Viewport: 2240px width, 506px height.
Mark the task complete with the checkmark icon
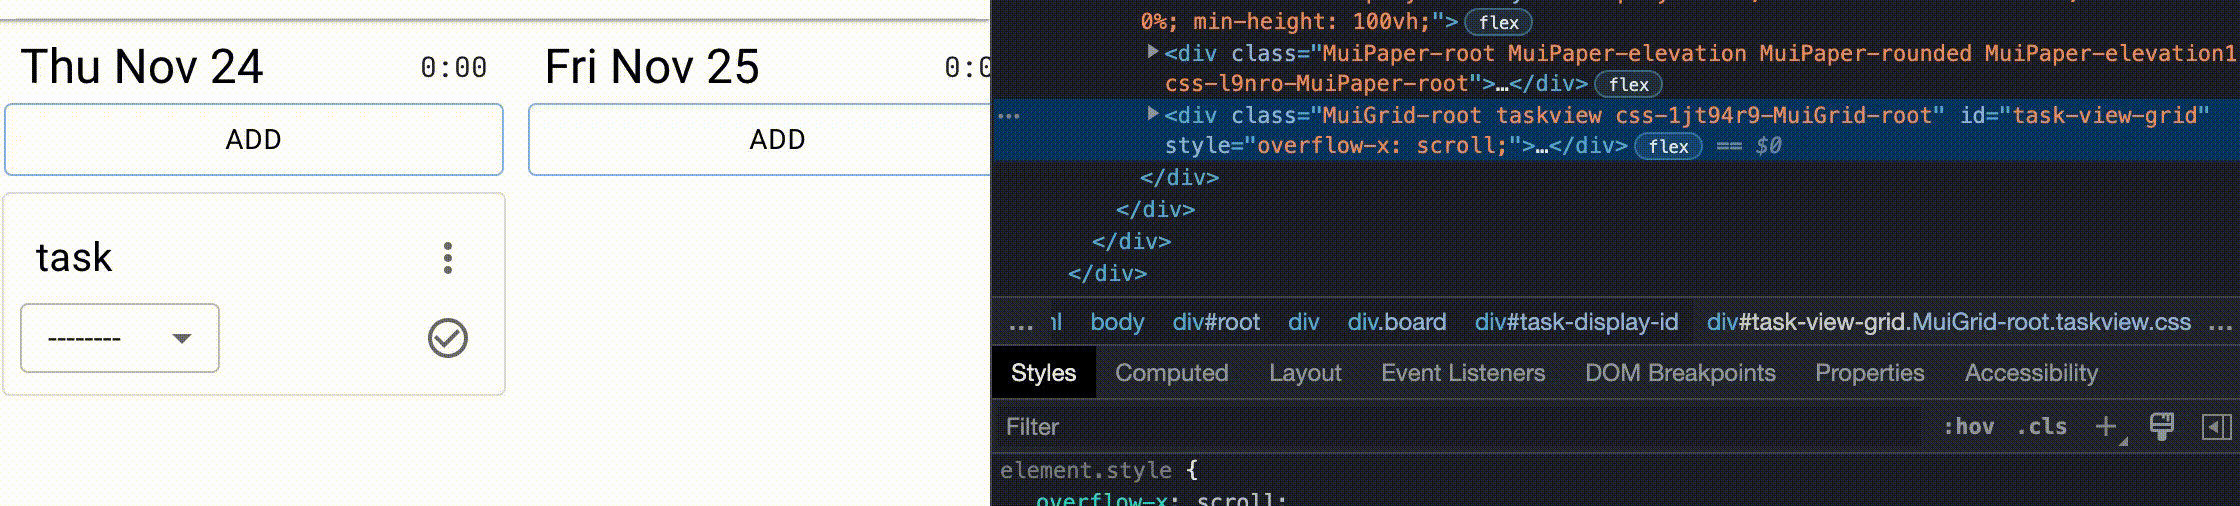click(448, 338)
